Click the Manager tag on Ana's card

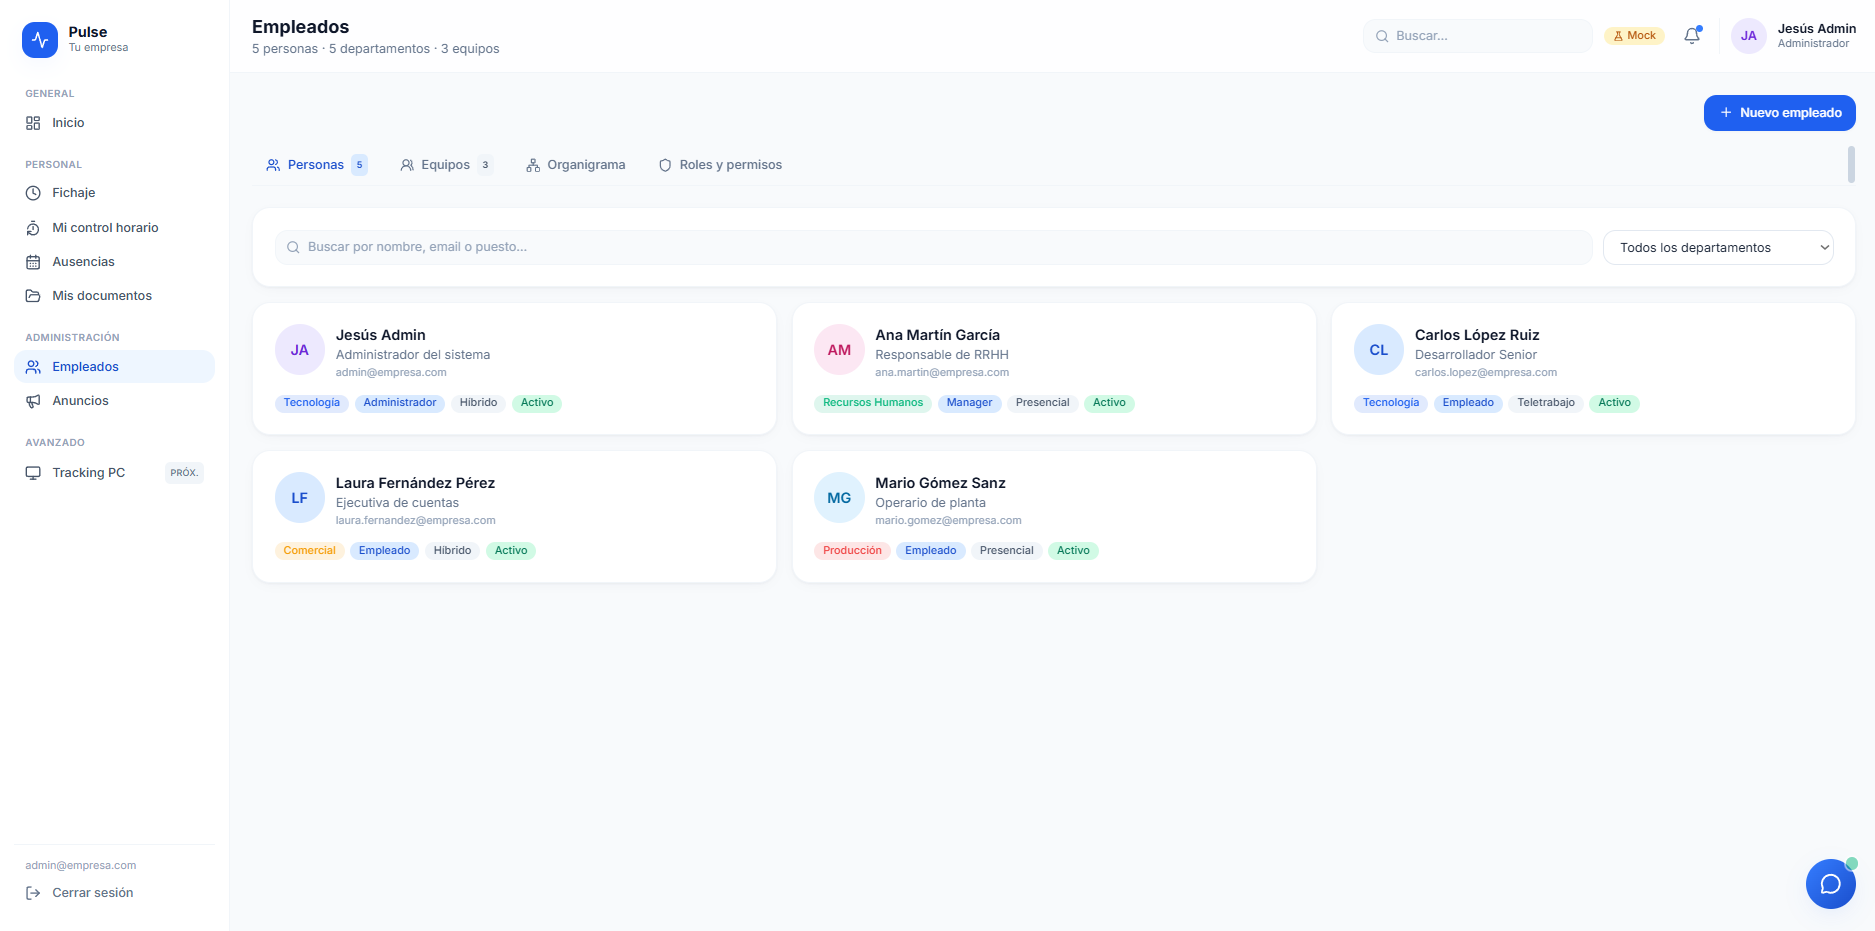(969, 403)
